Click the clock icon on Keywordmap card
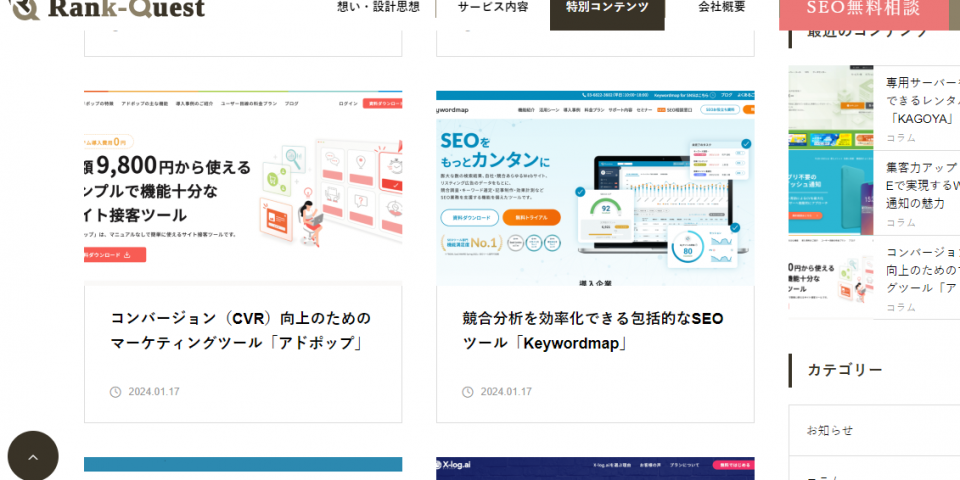Viewport: 960px width, 480px height. coord(467,392)
